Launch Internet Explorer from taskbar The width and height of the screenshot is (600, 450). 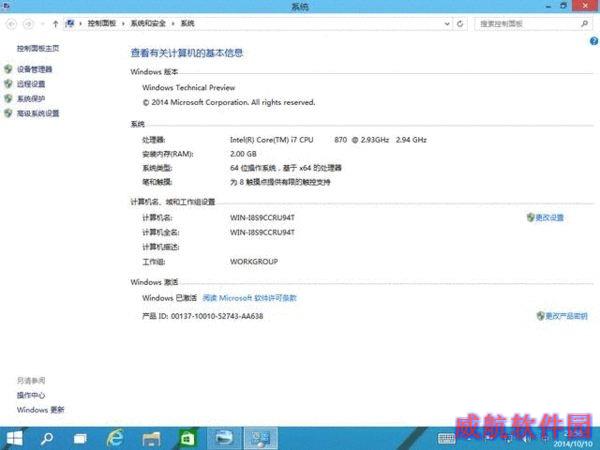115,439
